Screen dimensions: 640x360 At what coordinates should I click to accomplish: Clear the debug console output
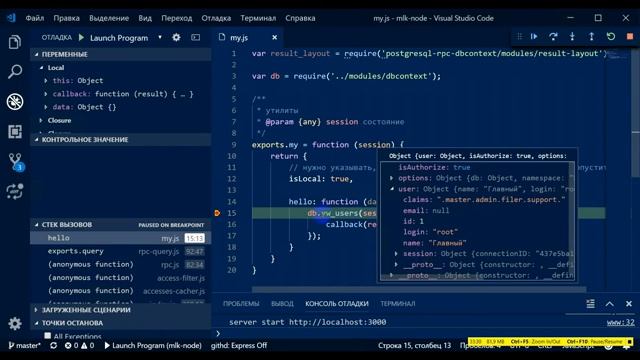[x=590, y=304]
